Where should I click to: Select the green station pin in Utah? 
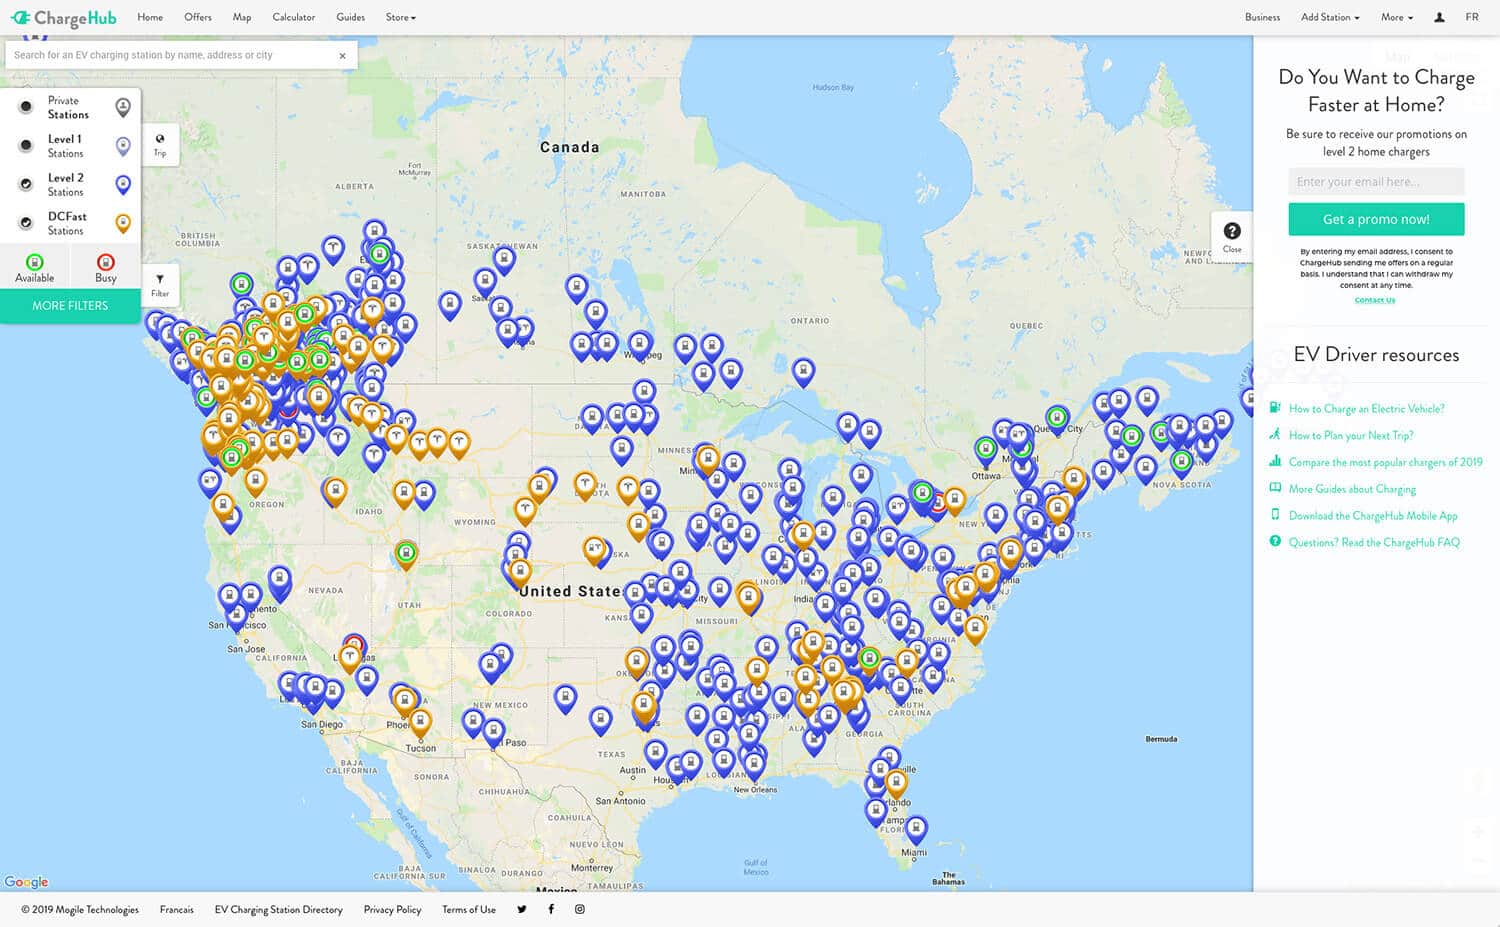tap(405, 554)
